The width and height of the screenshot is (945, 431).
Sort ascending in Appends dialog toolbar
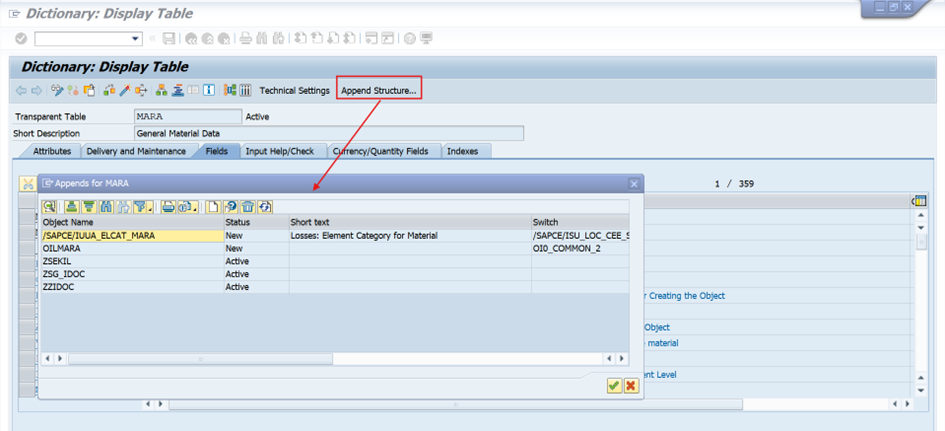[72, 207]
